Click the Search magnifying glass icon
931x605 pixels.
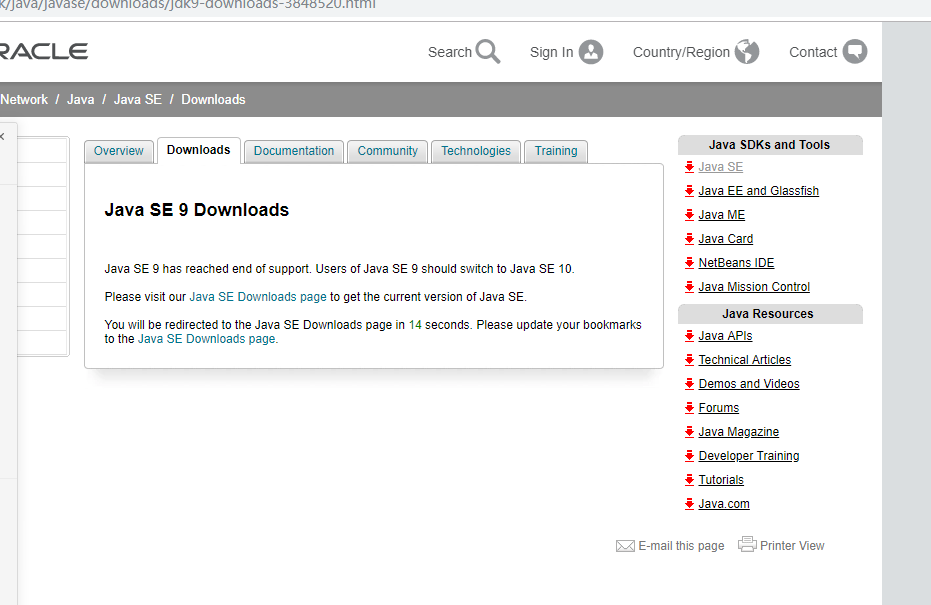click(x=487, y=52)
